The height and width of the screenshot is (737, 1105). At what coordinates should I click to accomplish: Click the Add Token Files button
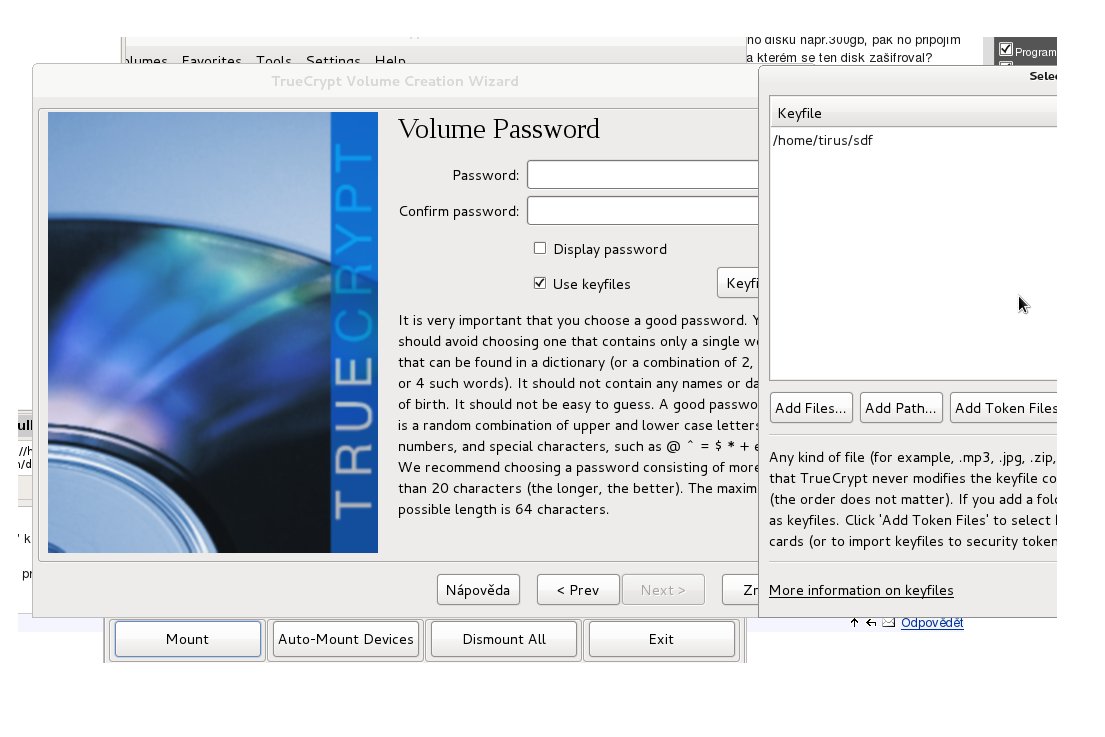(1004, 408)
